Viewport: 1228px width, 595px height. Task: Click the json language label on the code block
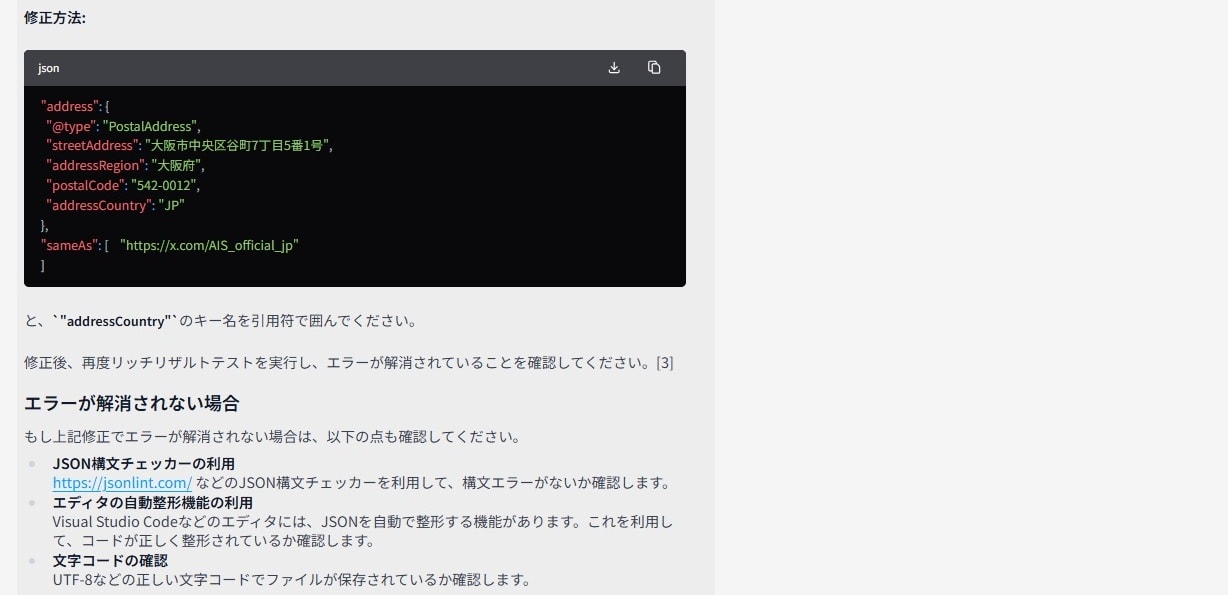48,68
